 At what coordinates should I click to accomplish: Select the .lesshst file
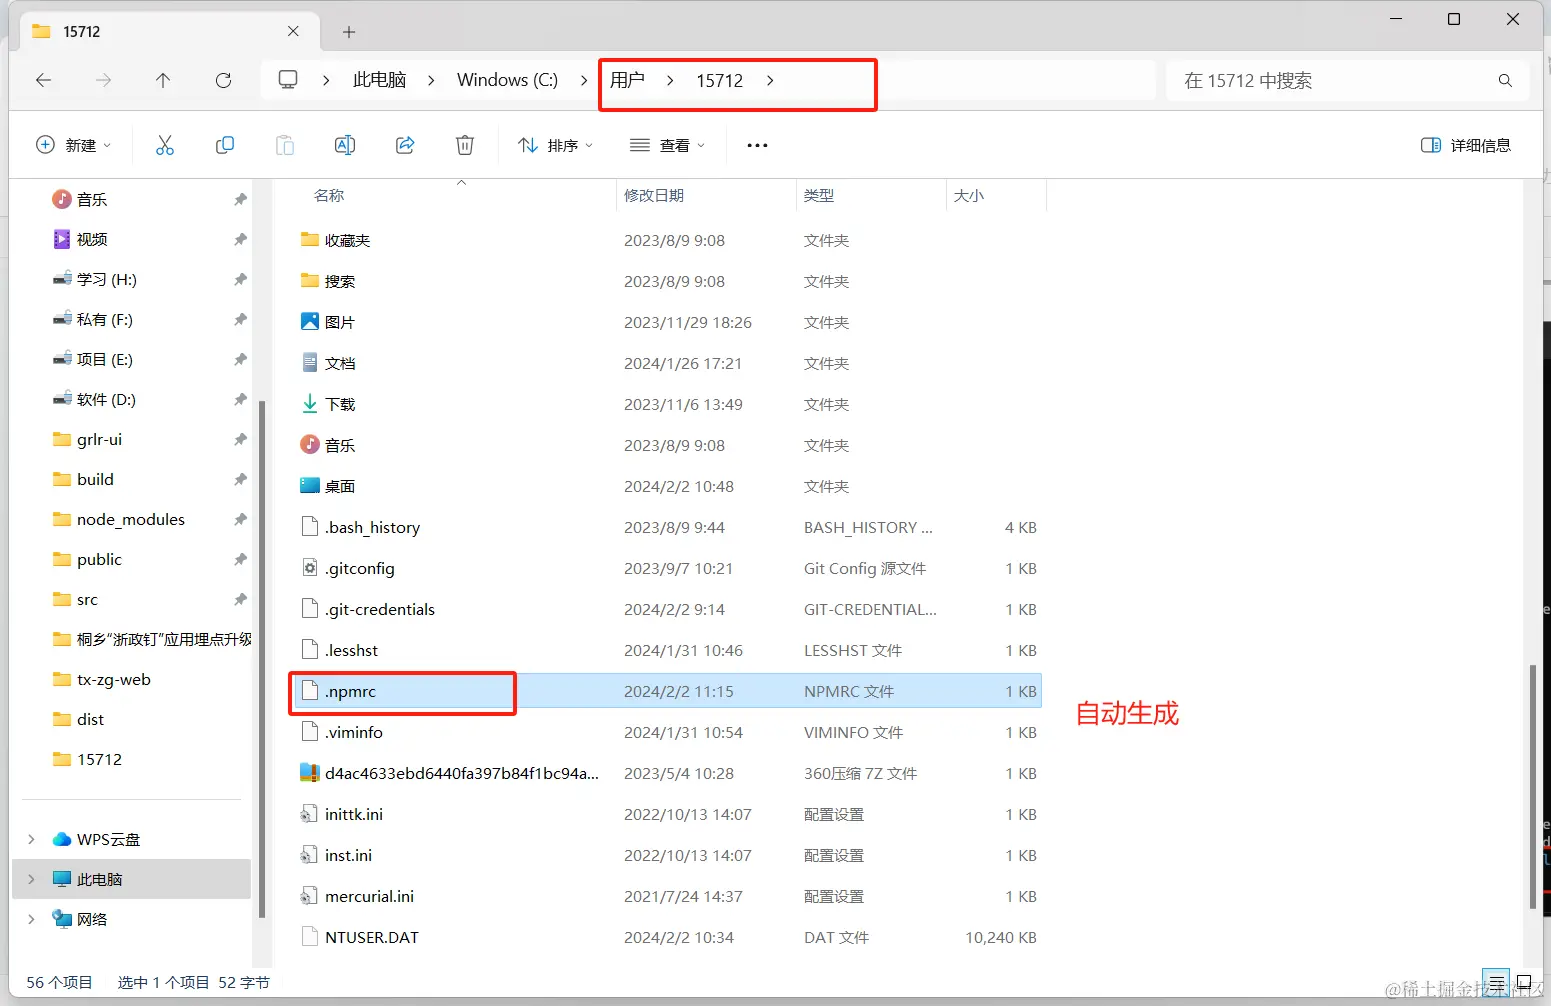click(666, 650)
